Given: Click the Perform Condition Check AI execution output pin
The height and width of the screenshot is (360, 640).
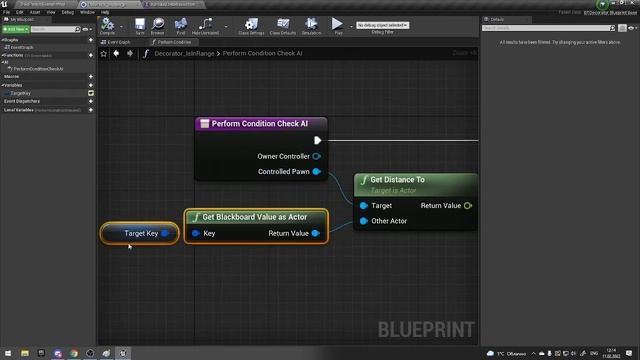Looking at the screenshot, I should 318,140.
